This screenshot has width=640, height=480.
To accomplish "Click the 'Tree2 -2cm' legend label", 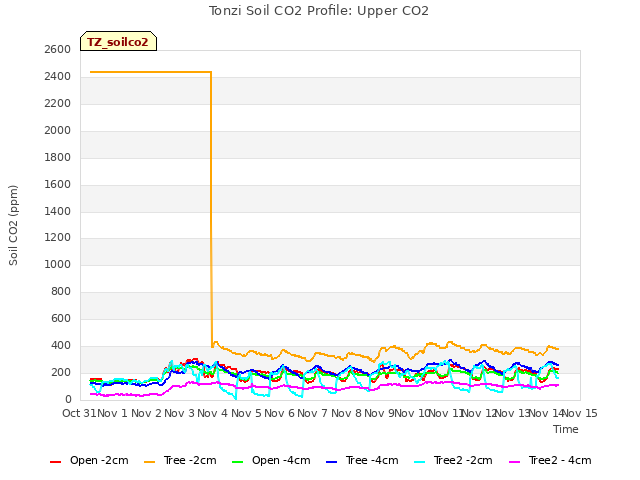I will [463, 460].
